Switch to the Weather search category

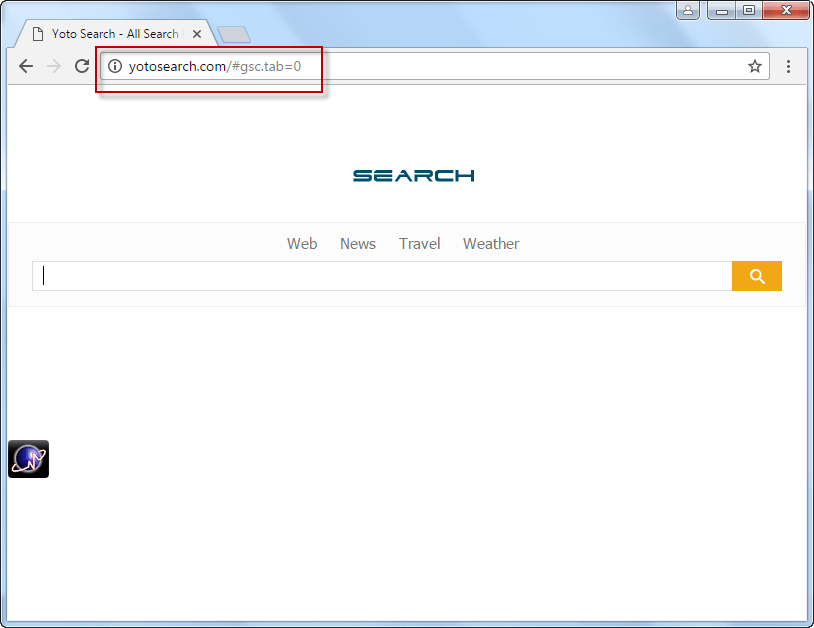[x=491, y=243]
